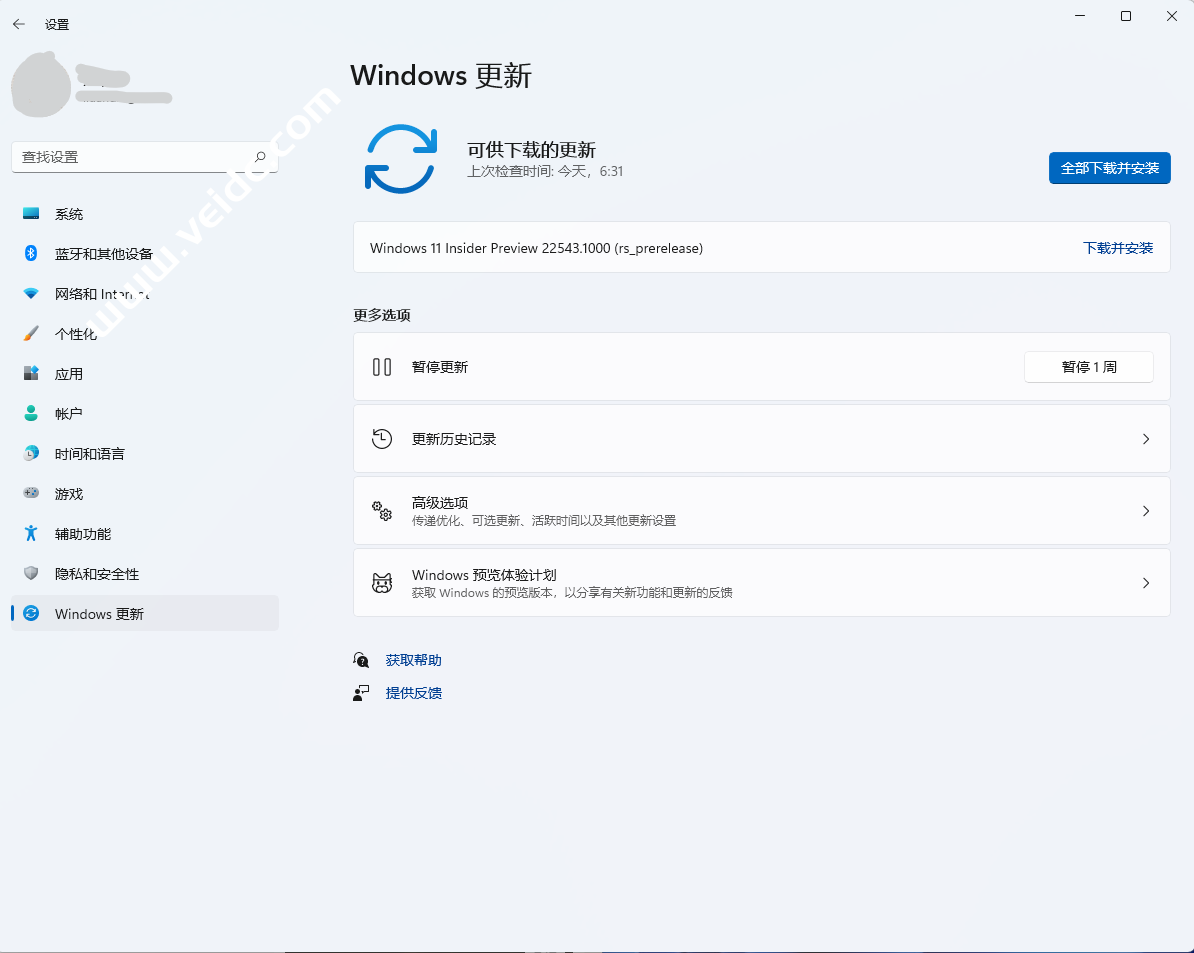The image size is (1194, 953).
Task: Open 隐私和安全性 settings
Action: 29,573
